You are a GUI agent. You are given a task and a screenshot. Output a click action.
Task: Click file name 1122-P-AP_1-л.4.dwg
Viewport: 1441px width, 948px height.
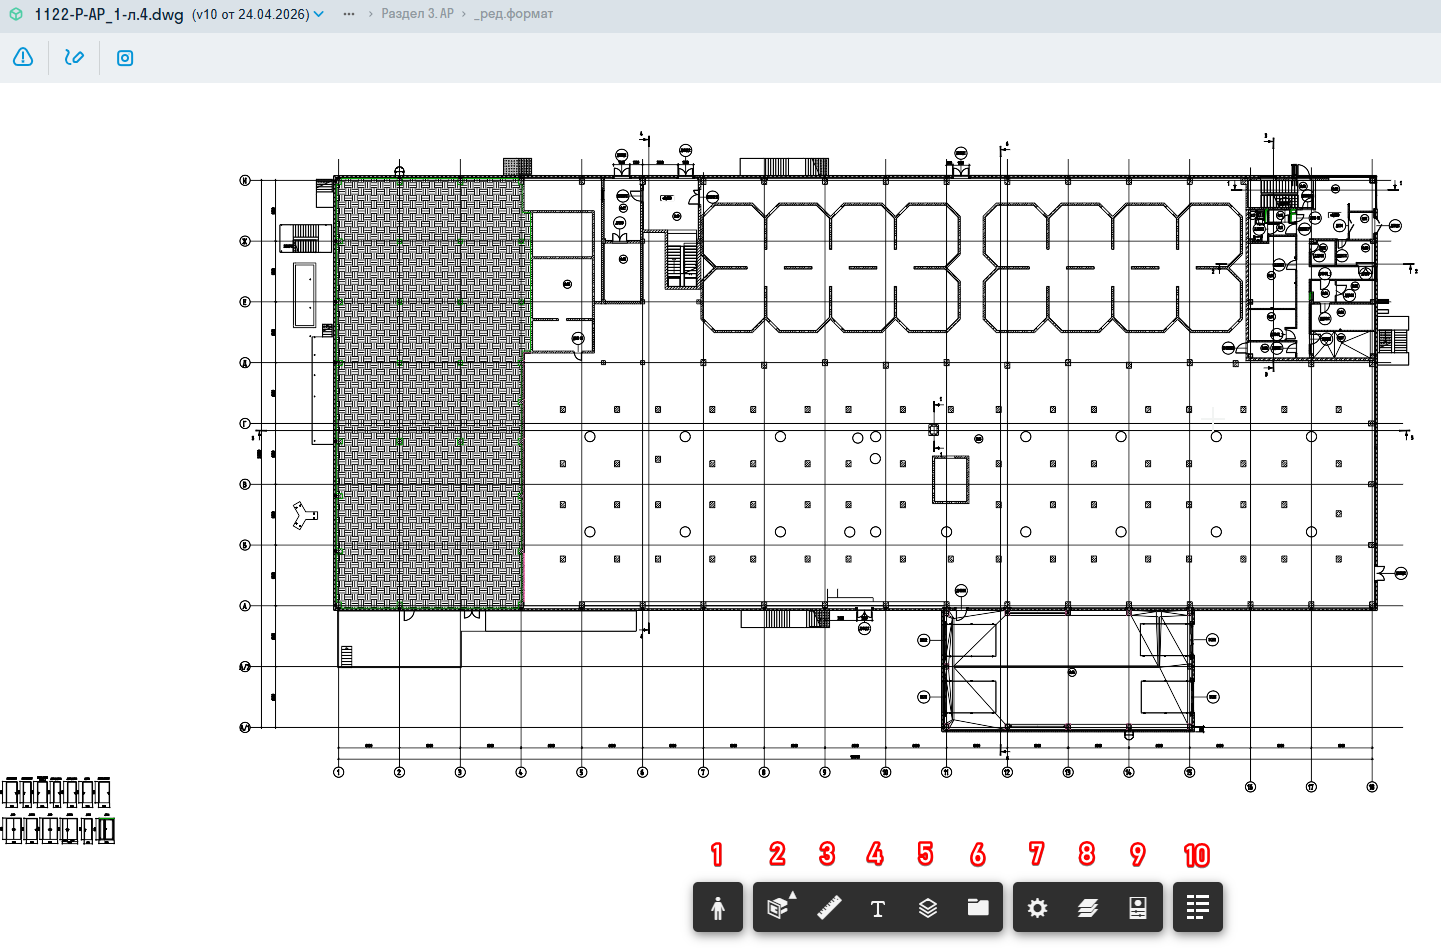click(x=109, y=14)
